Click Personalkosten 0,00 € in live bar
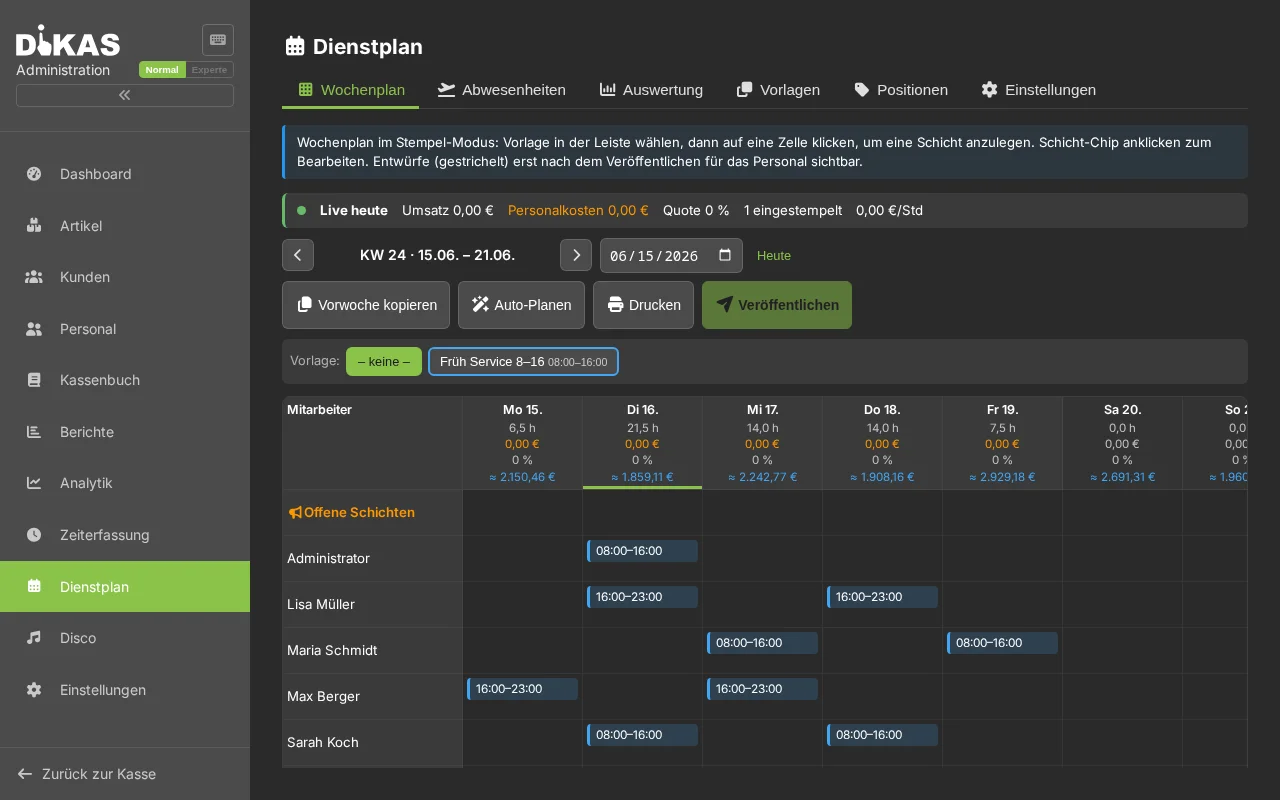This screenshot has height=800, width=1280. click(x=578, y=211)
